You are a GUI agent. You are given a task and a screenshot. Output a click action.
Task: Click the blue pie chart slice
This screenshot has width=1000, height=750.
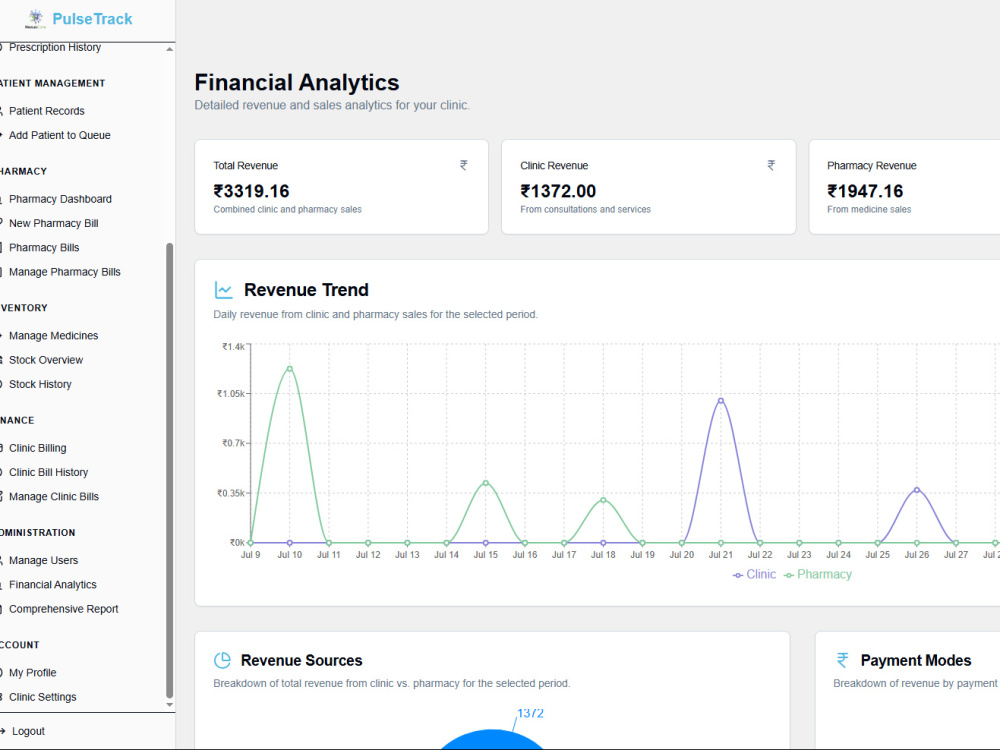[x=491, y=740]
